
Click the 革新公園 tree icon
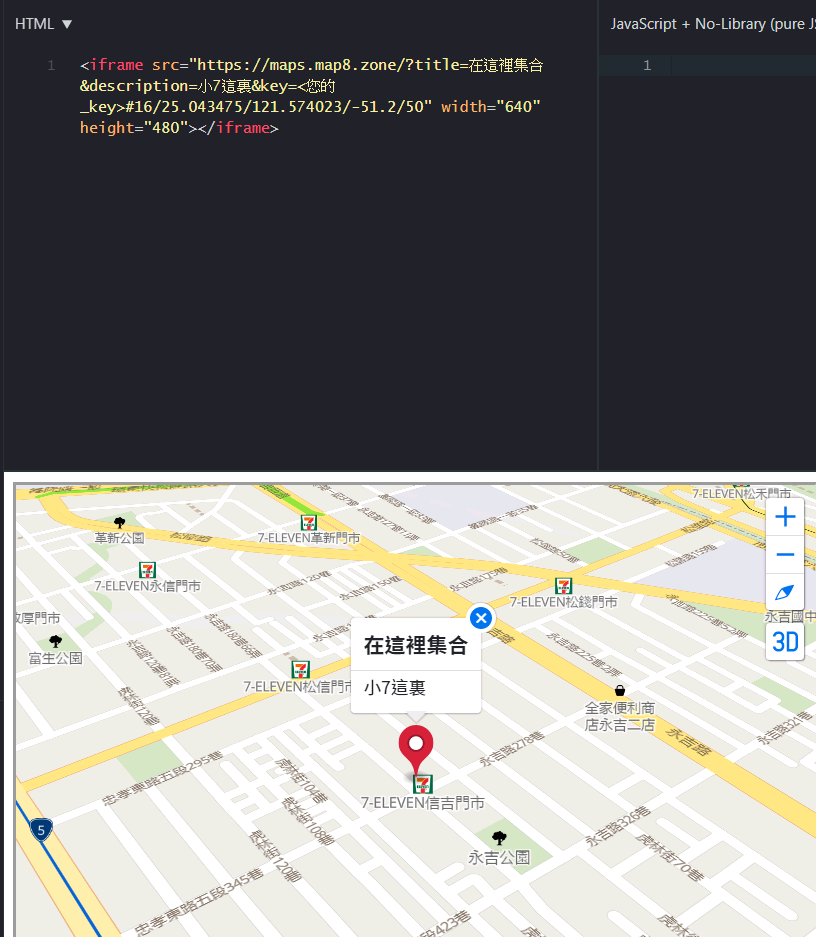[x=120, y=522]
